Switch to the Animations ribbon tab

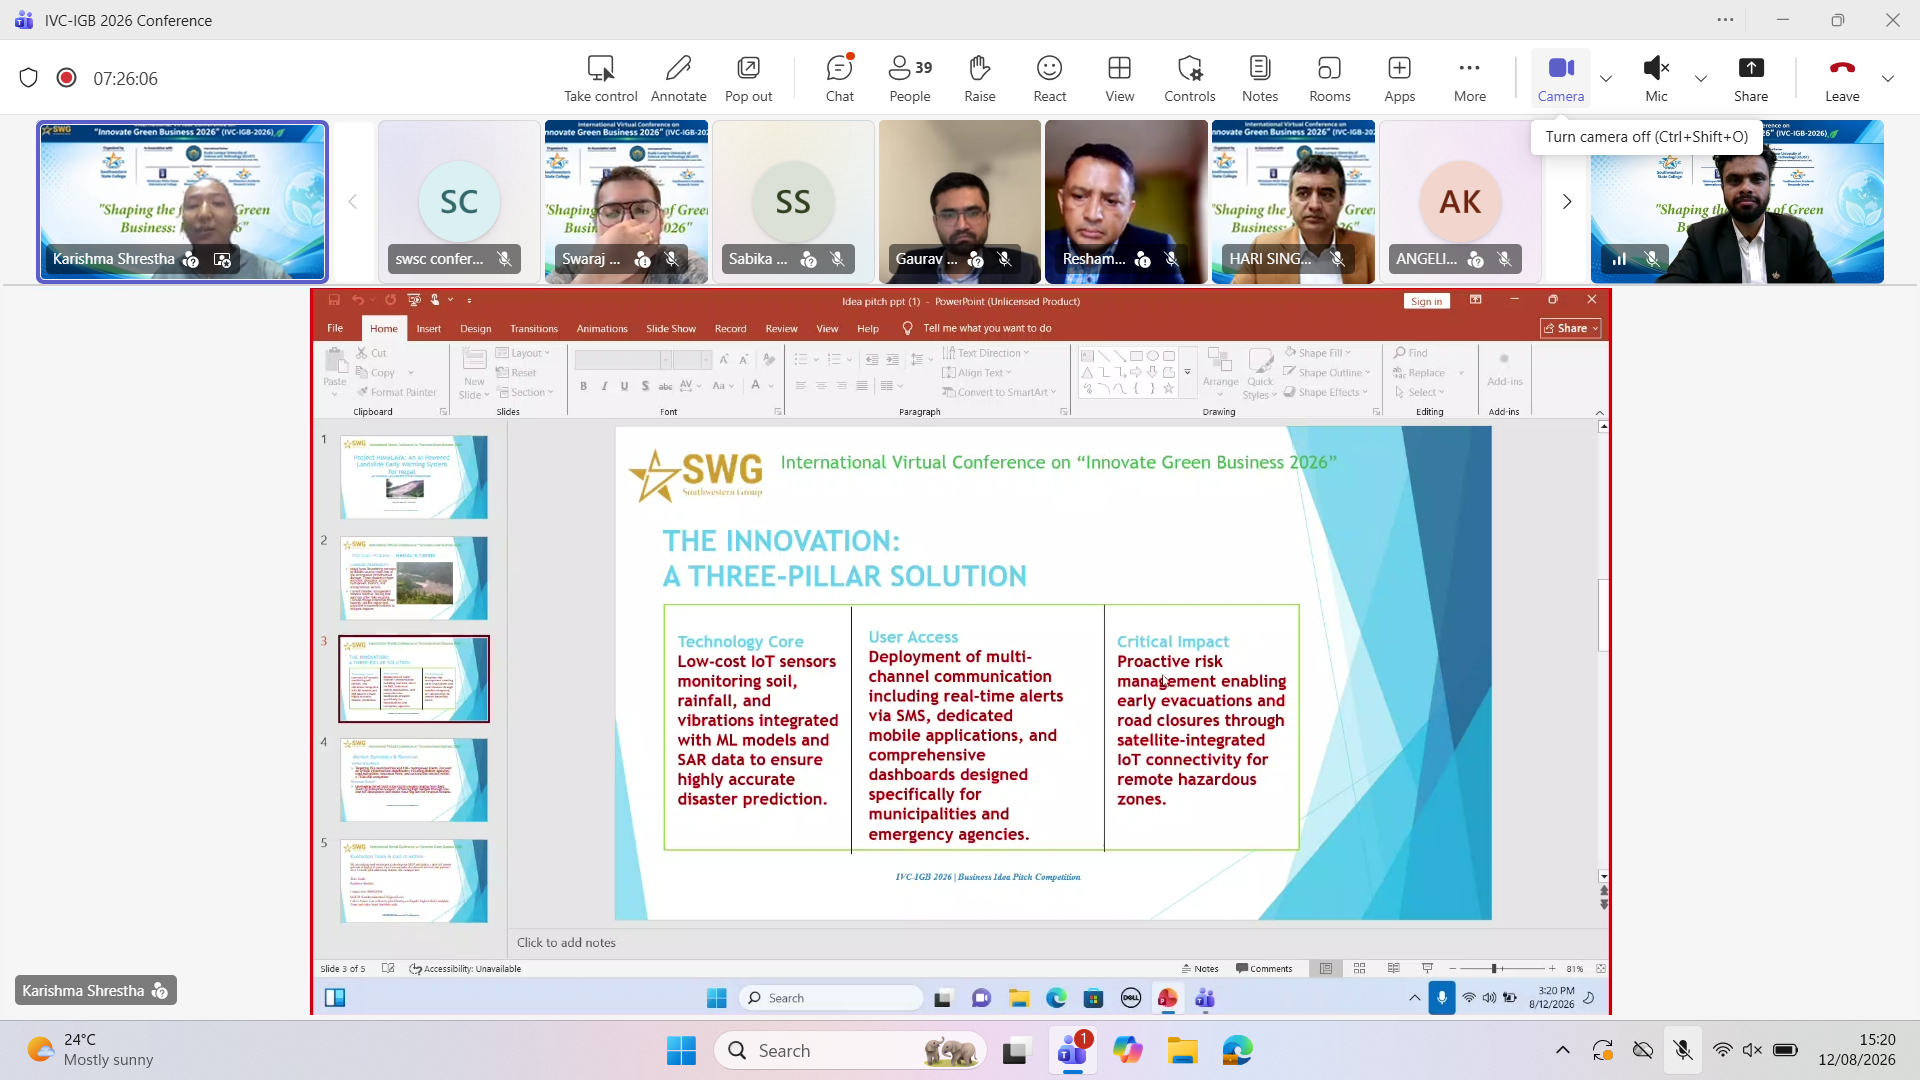601,328
